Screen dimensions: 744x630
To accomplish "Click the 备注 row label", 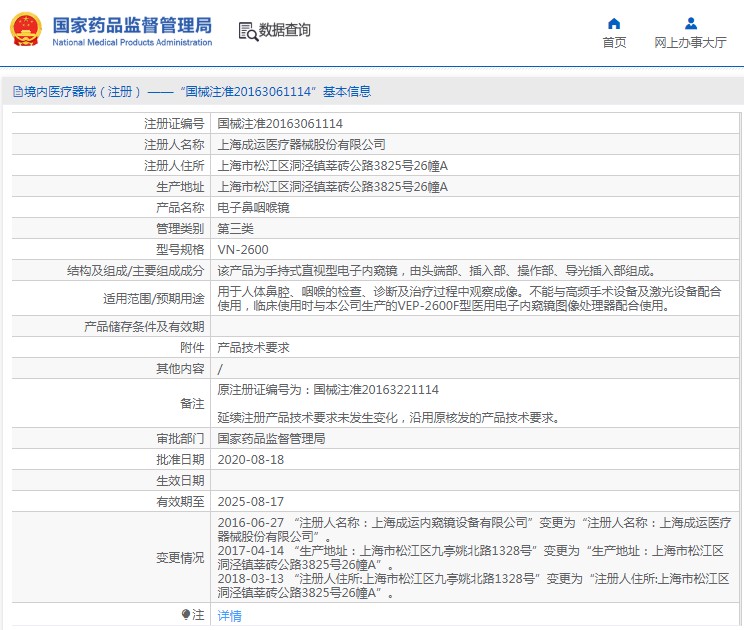I will tap(192, 404).
